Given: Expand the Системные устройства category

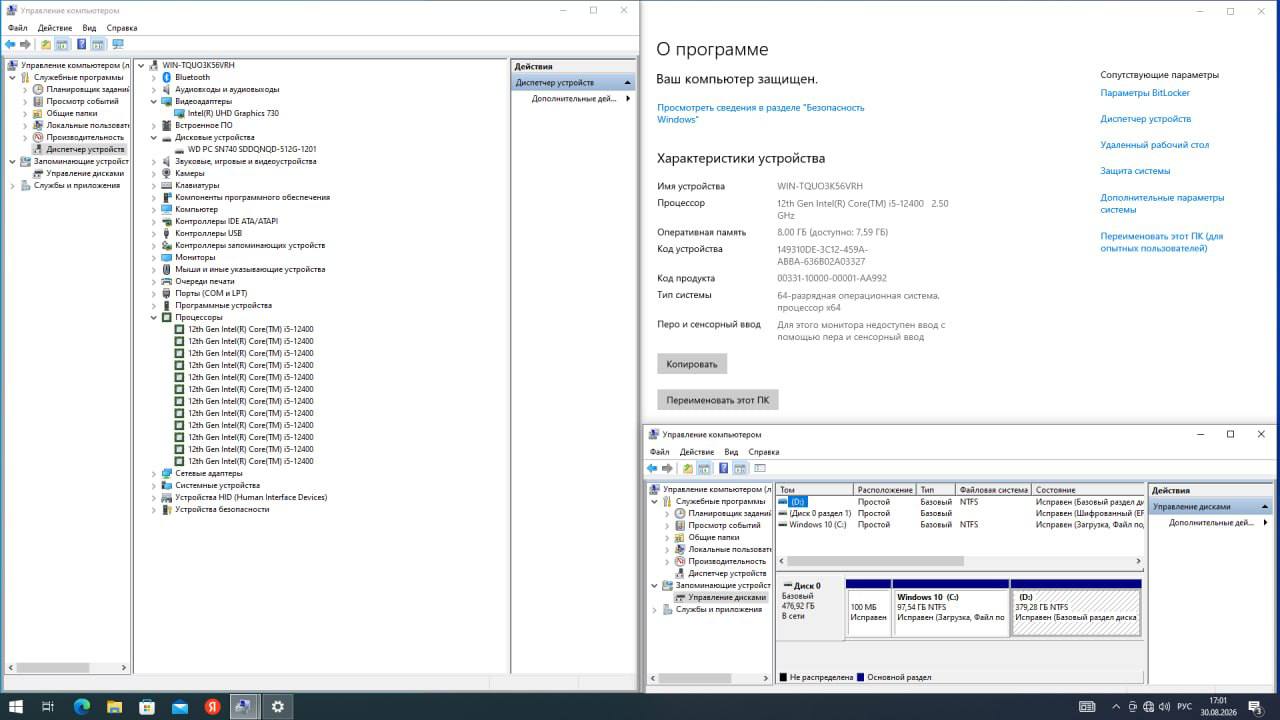Looking at the screenshot, I should (154, 485).
